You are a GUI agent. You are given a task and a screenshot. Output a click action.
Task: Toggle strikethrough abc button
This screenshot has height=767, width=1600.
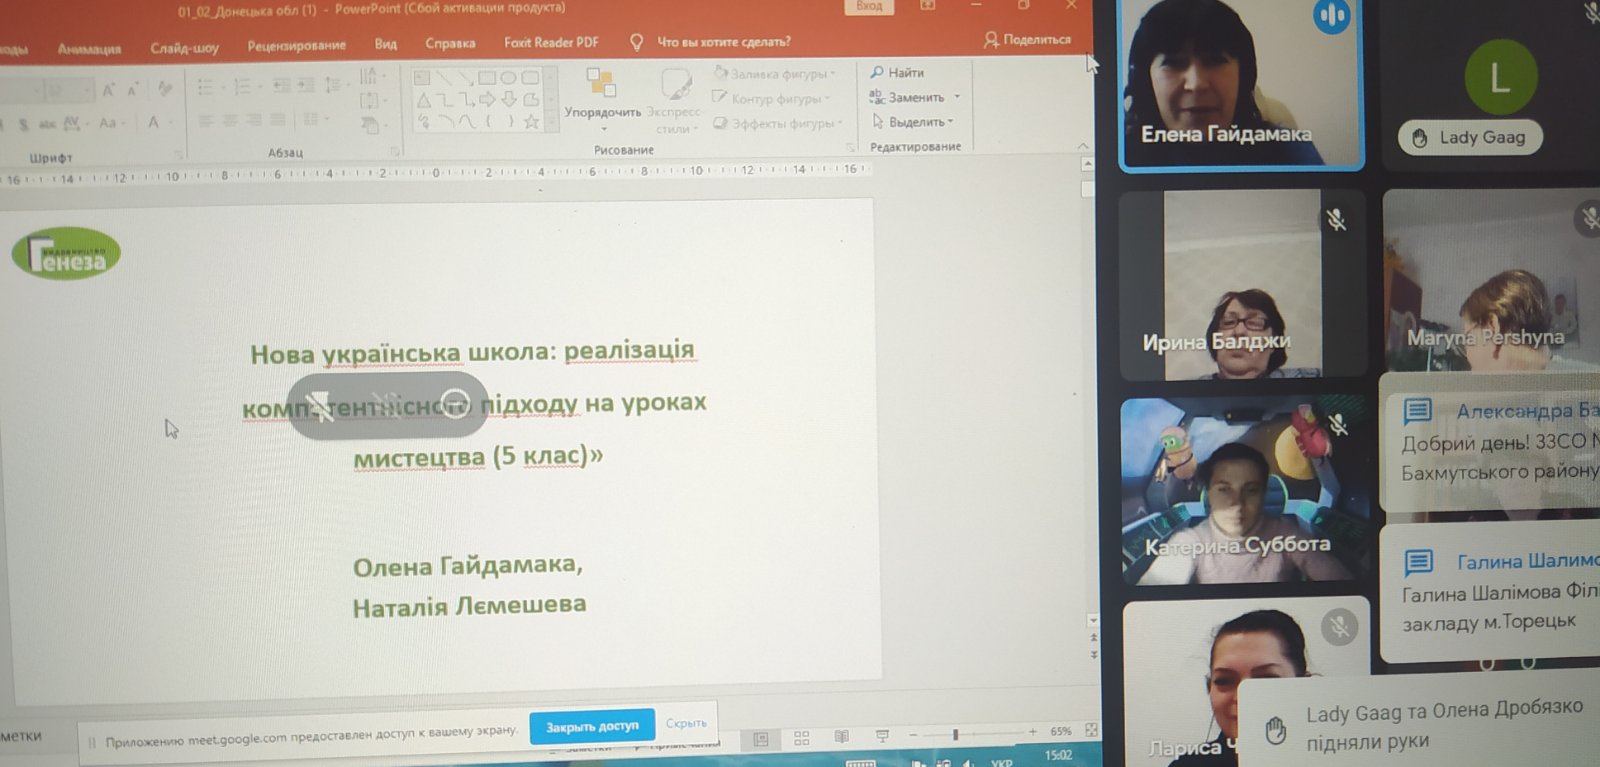[x=47, y=124]
